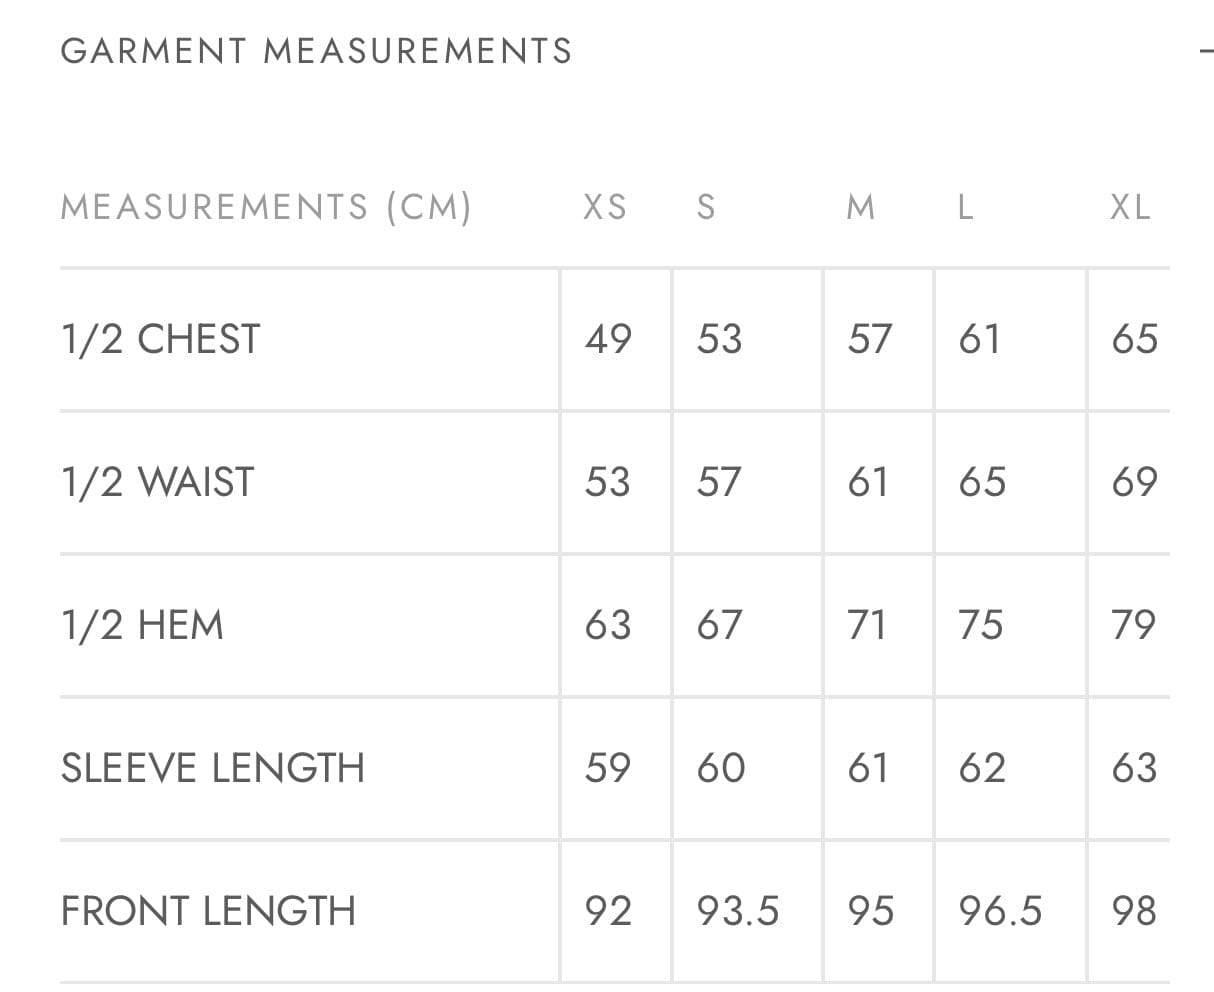Click the Front Length value 96.5 for size L
The image size is (1214, 992).
(x=1000, y=911)
